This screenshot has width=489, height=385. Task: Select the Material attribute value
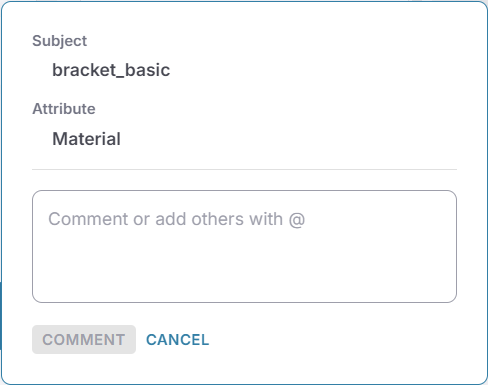coord(86,139)
